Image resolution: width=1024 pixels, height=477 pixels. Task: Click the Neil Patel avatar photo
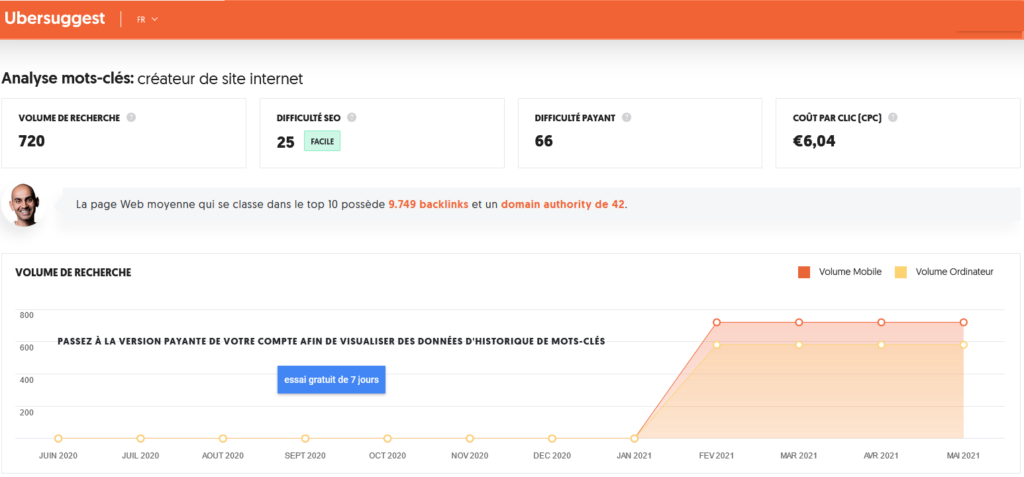22,205
